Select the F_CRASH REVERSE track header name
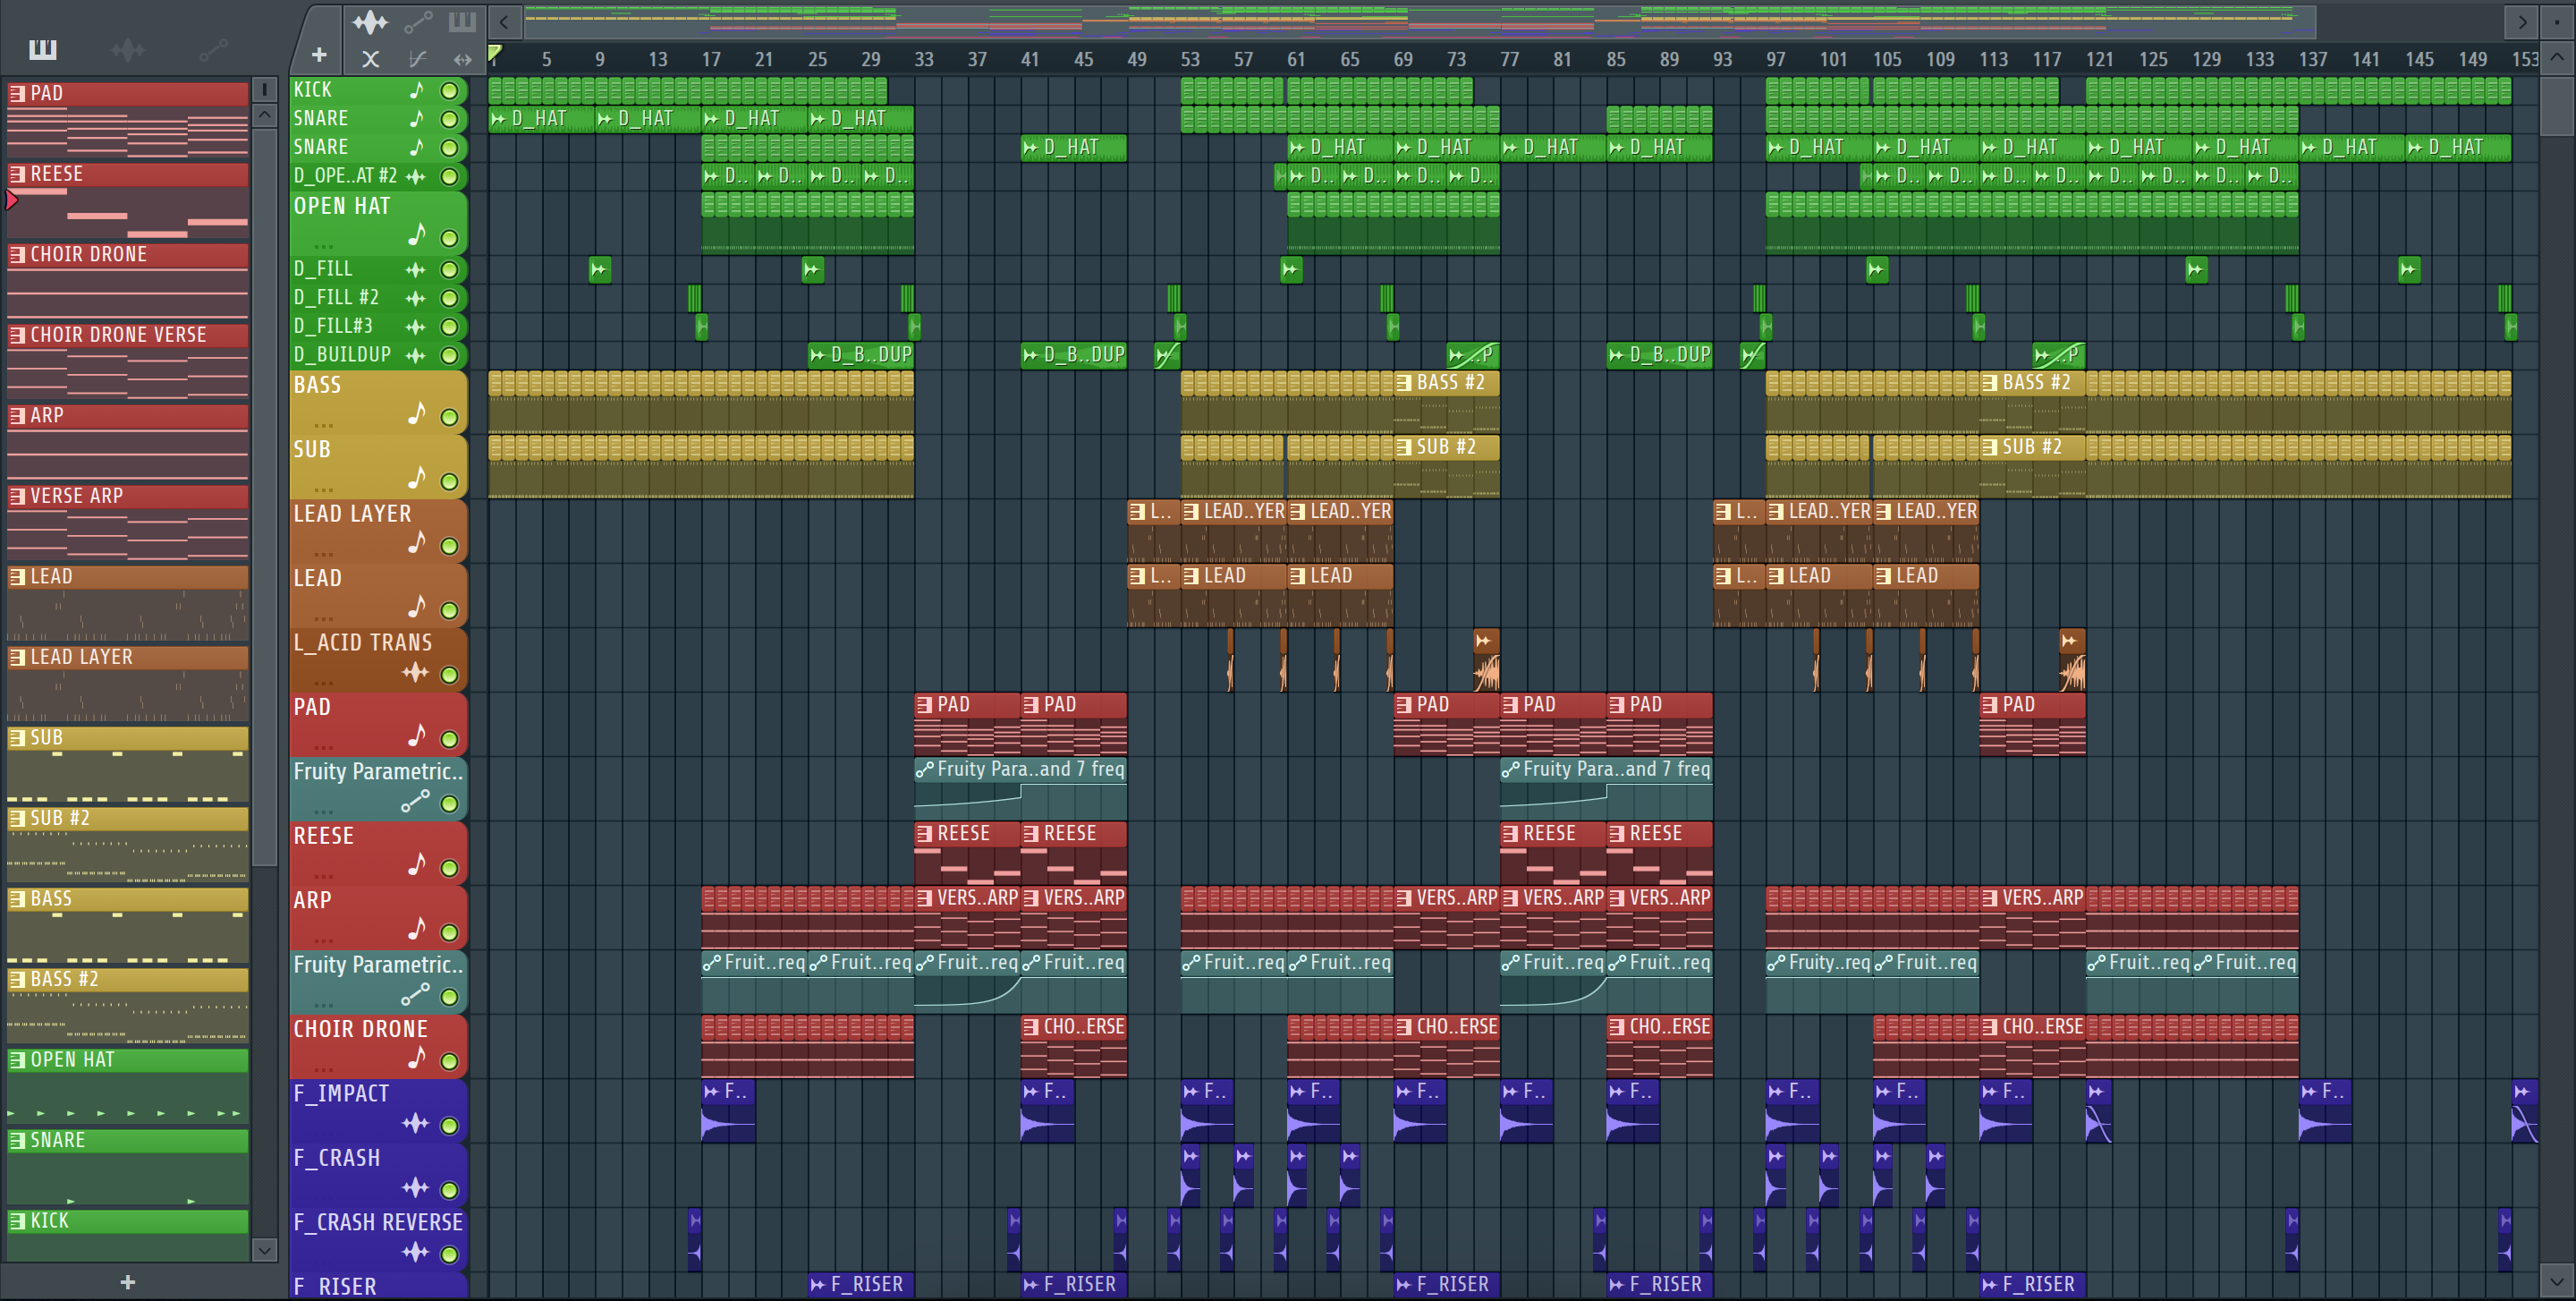The image size is (2576, 1301). 378,1223
